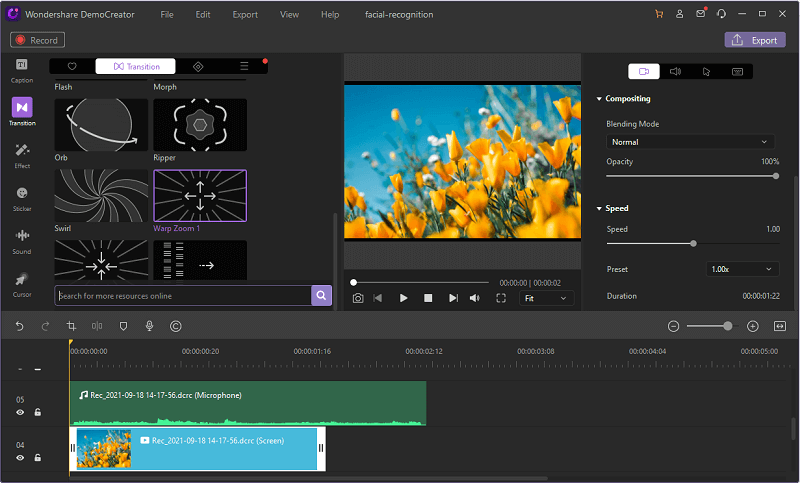The width and height of the screenshot is (800, 483).
Task: Zoom in the timeline with plus icon
Action: click(753, 326)
